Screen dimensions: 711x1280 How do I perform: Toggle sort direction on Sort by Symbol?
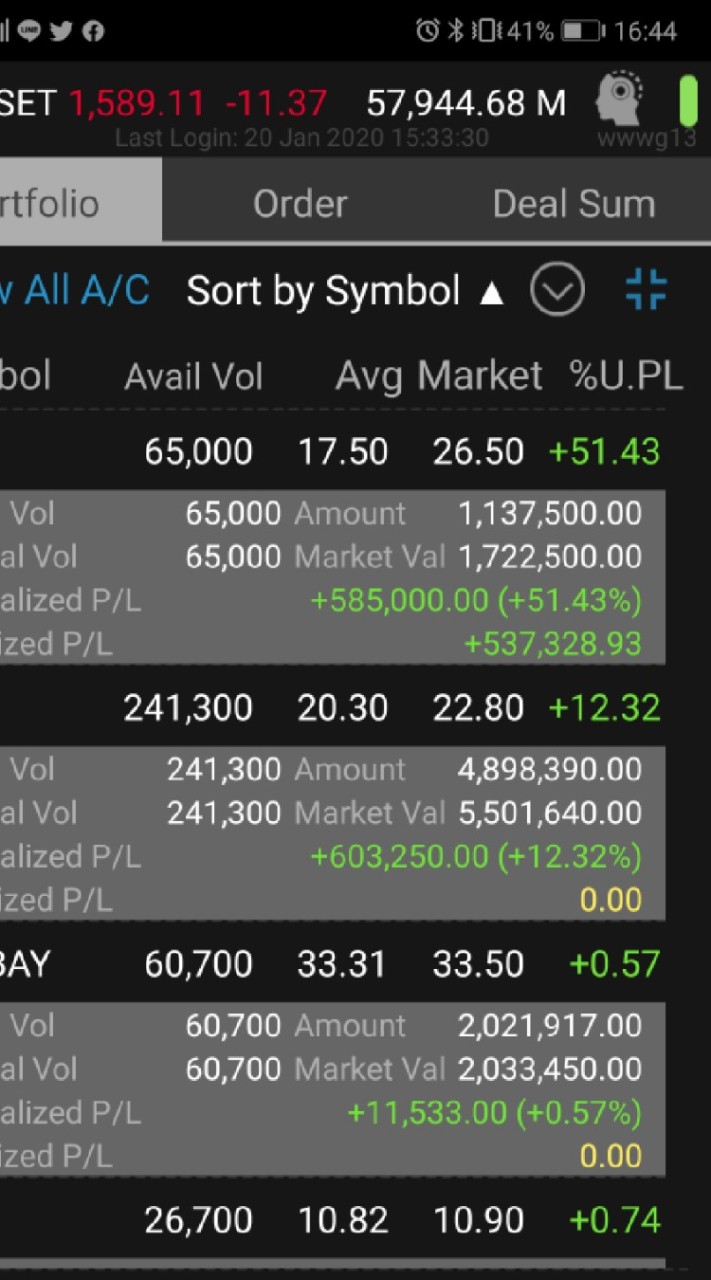click(345, 291)
